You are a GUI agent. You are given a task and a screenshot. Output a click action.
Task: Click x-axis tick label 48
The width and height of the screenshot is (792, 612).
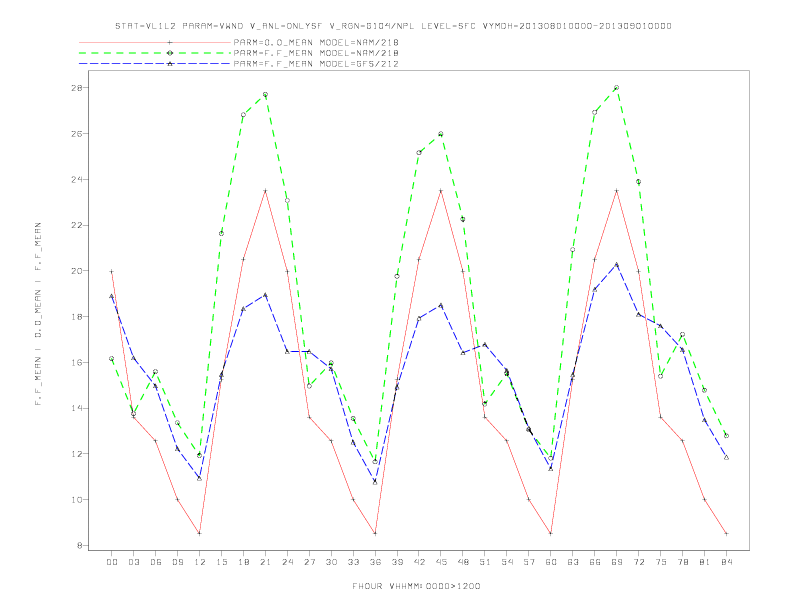(463, 562)
